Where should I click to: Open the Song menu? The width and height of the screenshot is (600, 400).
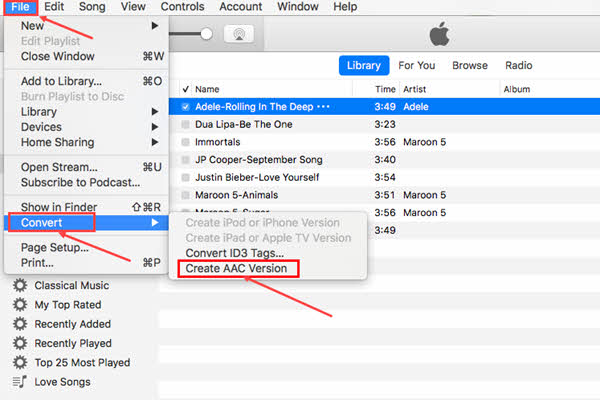point(92,7)
